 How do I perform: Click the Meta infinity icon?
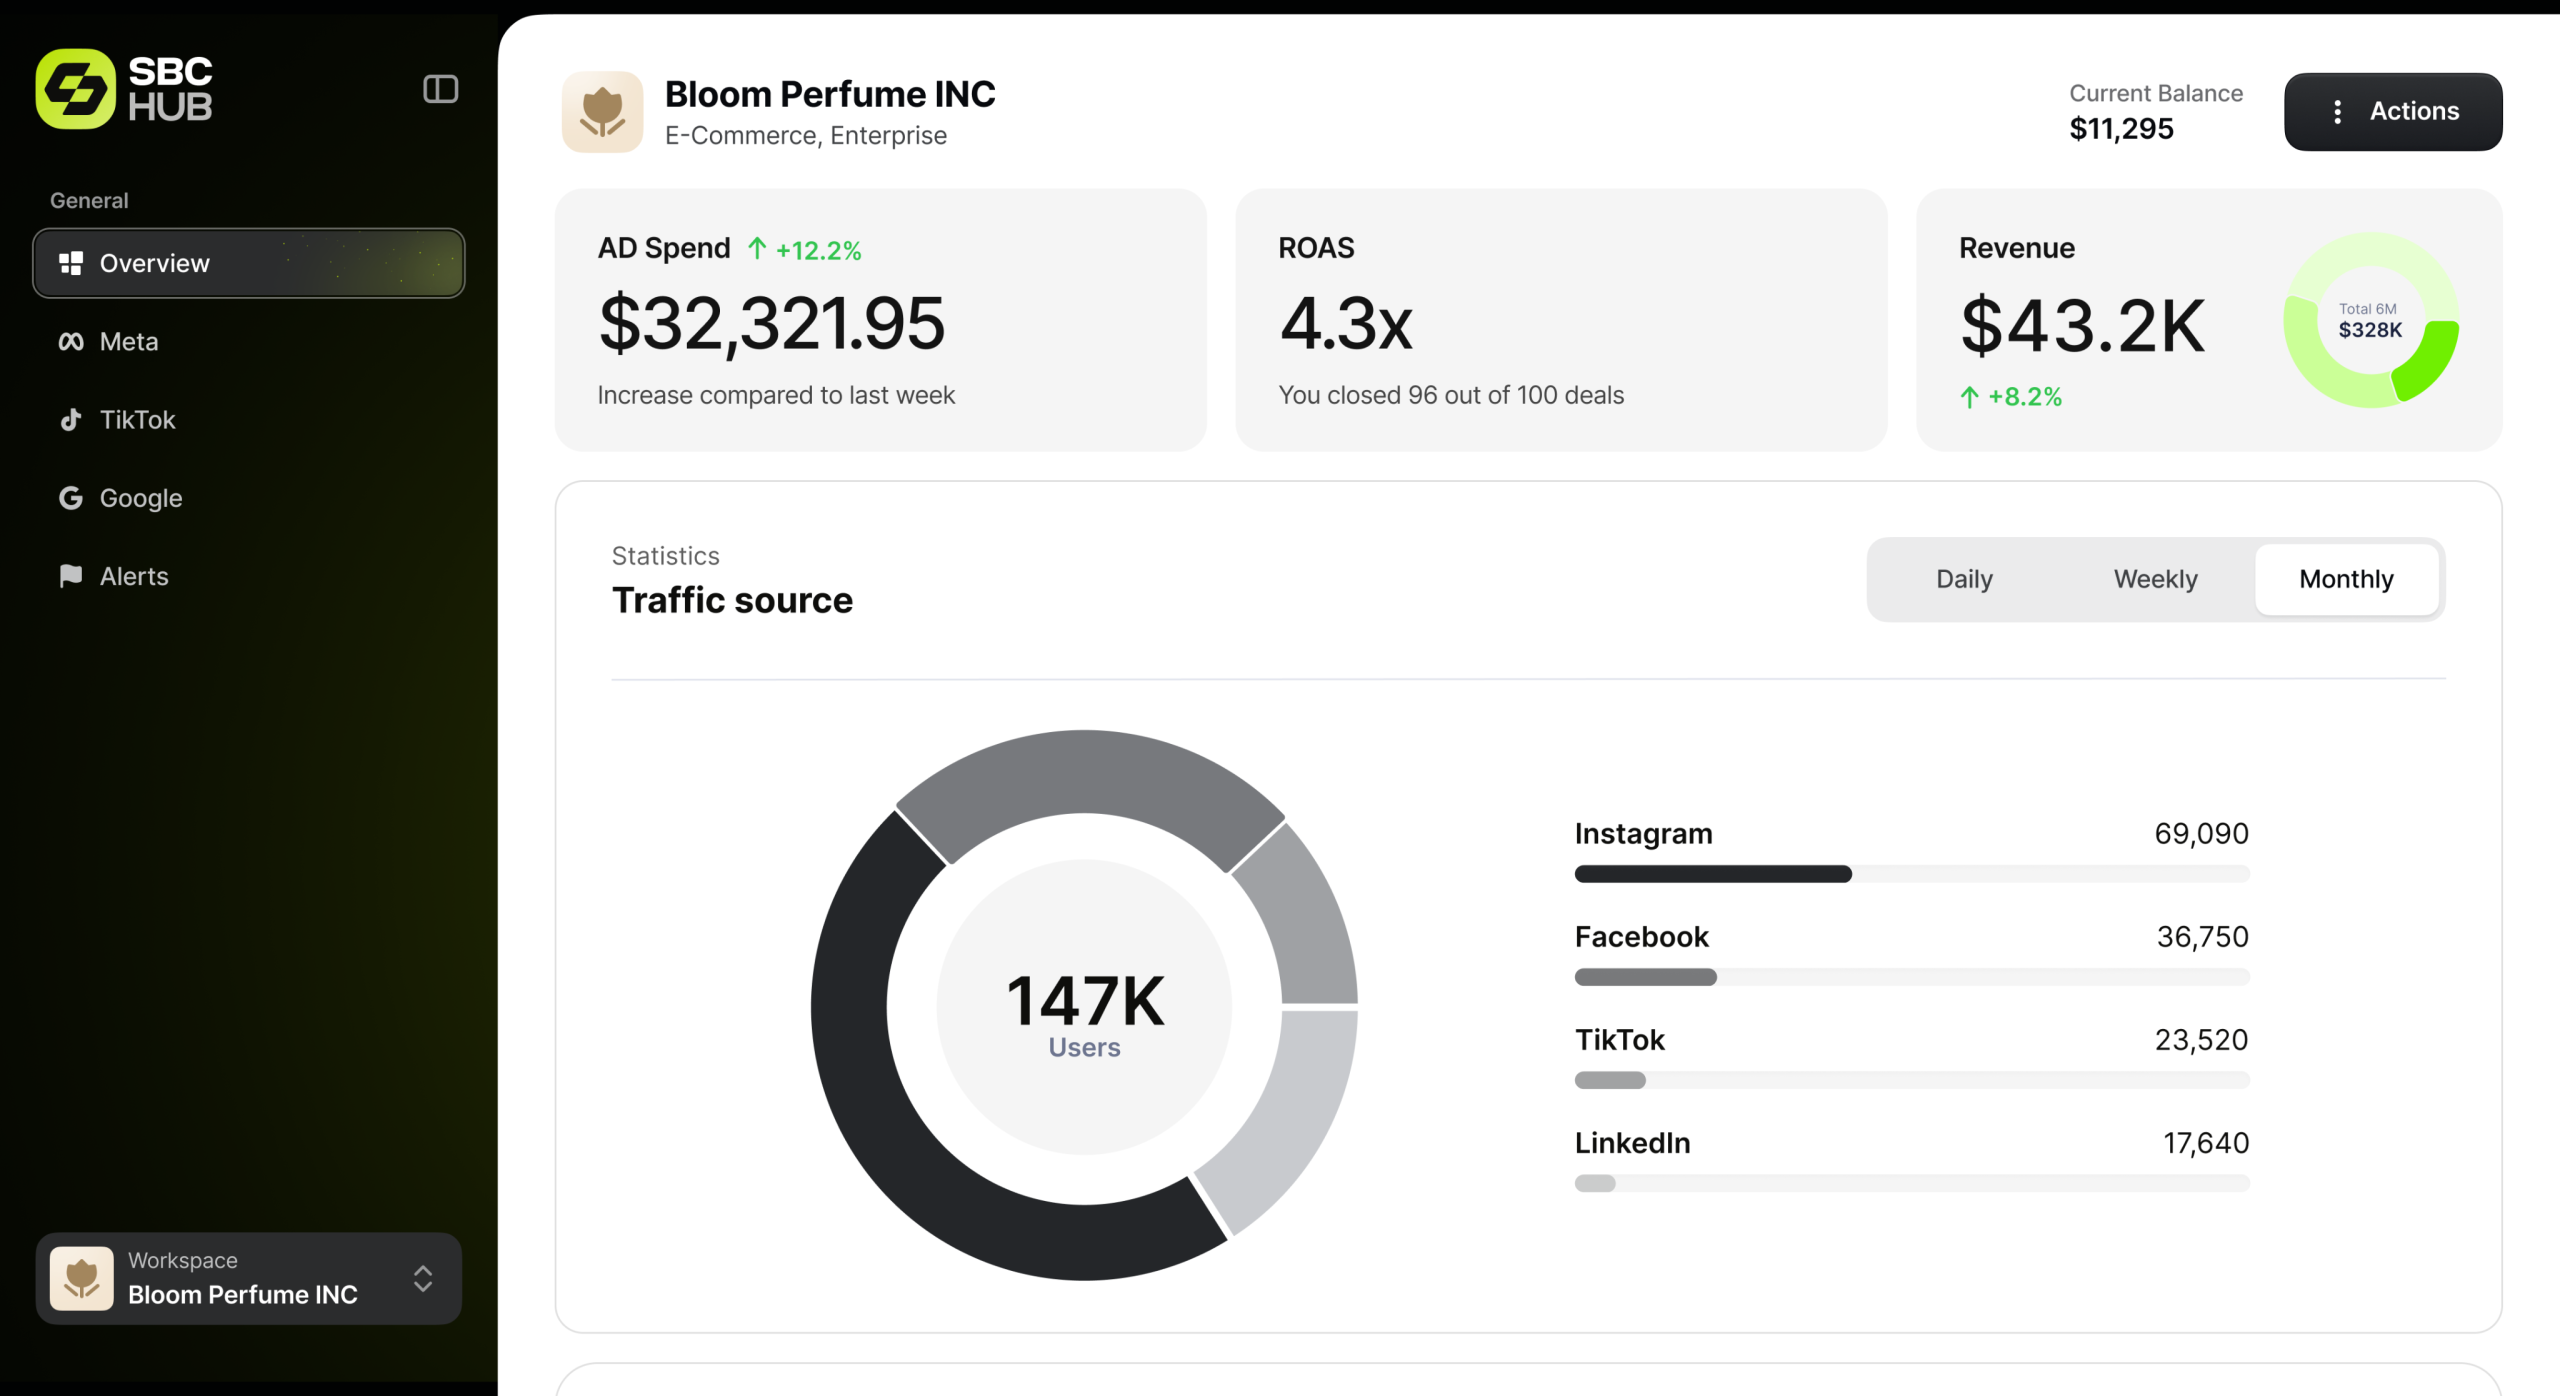coord(71,342)
